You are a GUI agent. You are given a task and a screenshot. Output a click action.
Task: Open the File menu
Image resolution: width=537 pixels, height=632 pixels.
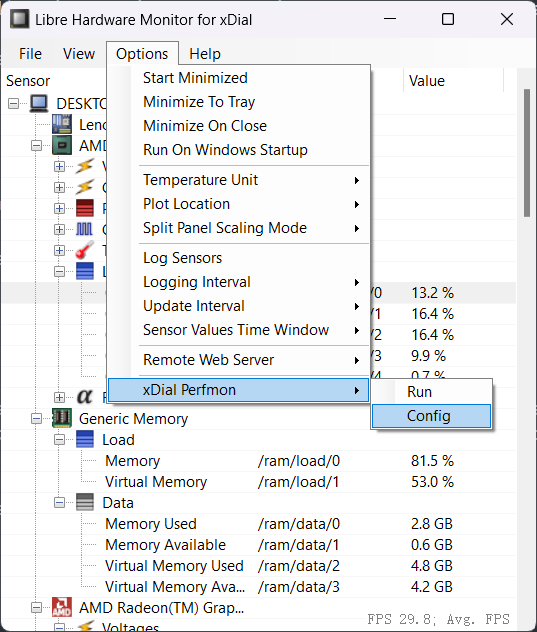click(x=30, y=54)
